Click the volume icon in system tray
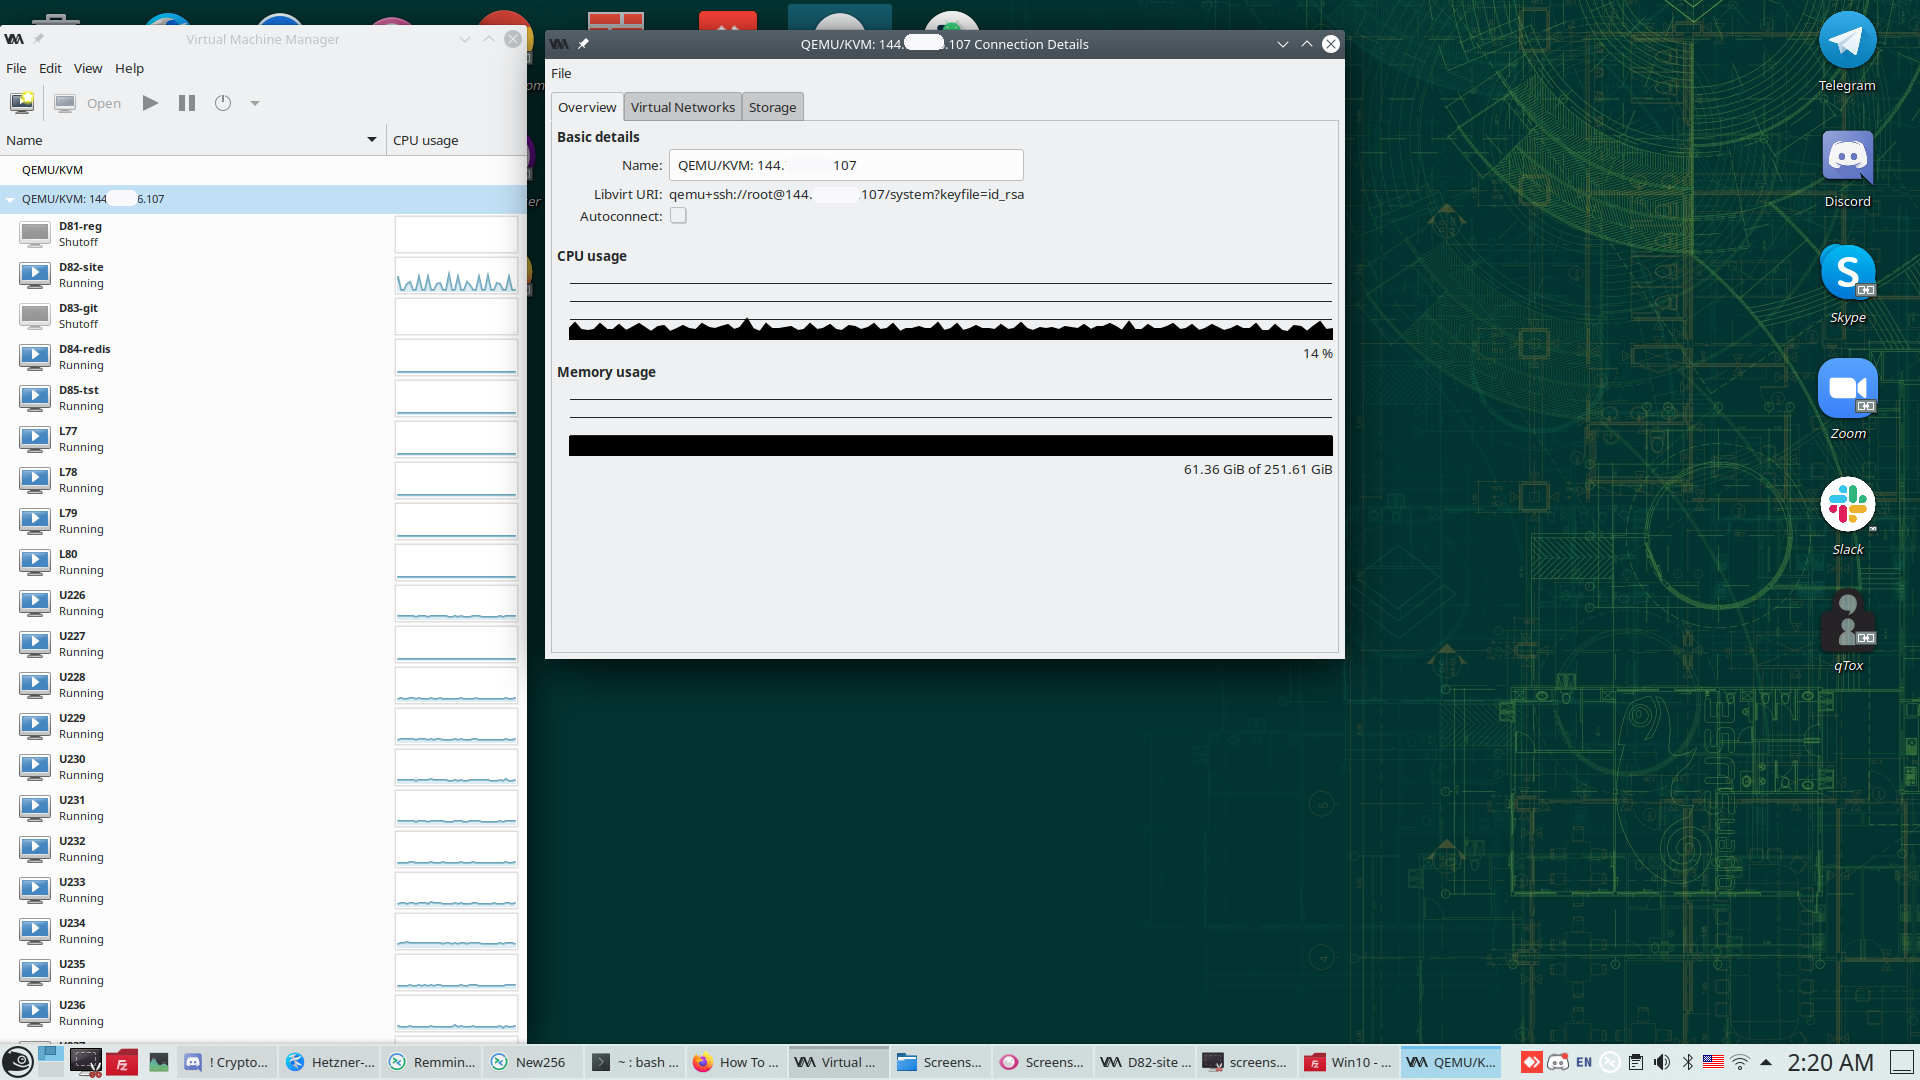The image size is (1920, 1080). pyautogui.click(x=1662, y=1062)
